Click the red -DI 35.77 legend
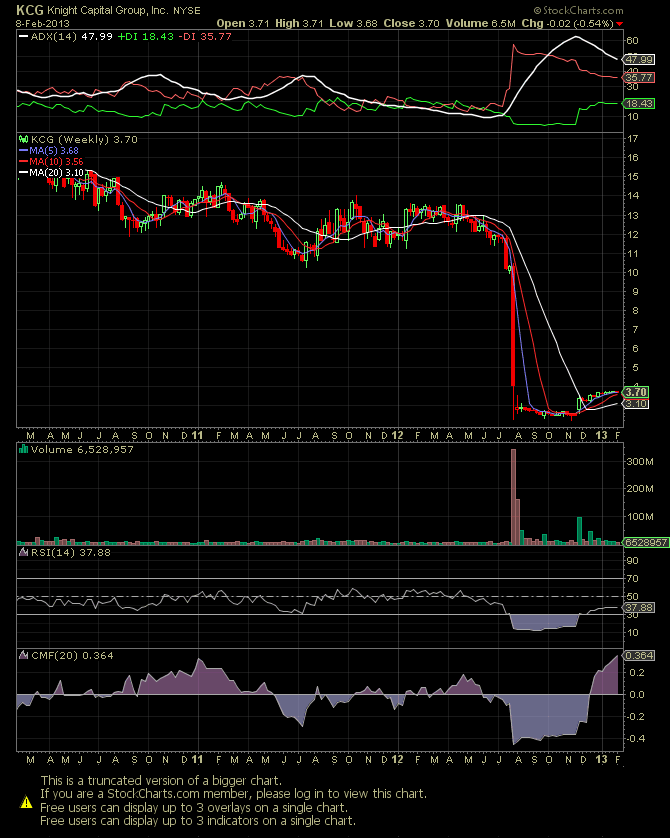 205,37
